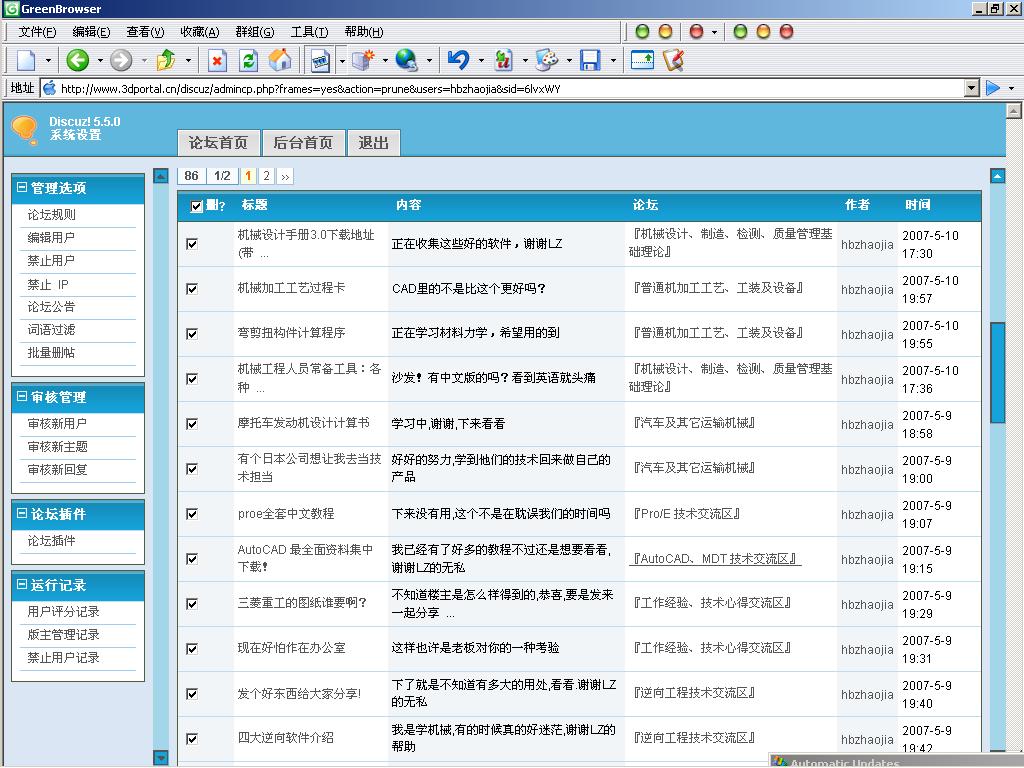Click the cube with spark toolbar icon
The width and height of the screenshot is (1024, 768).
click(x=363, y=60)
